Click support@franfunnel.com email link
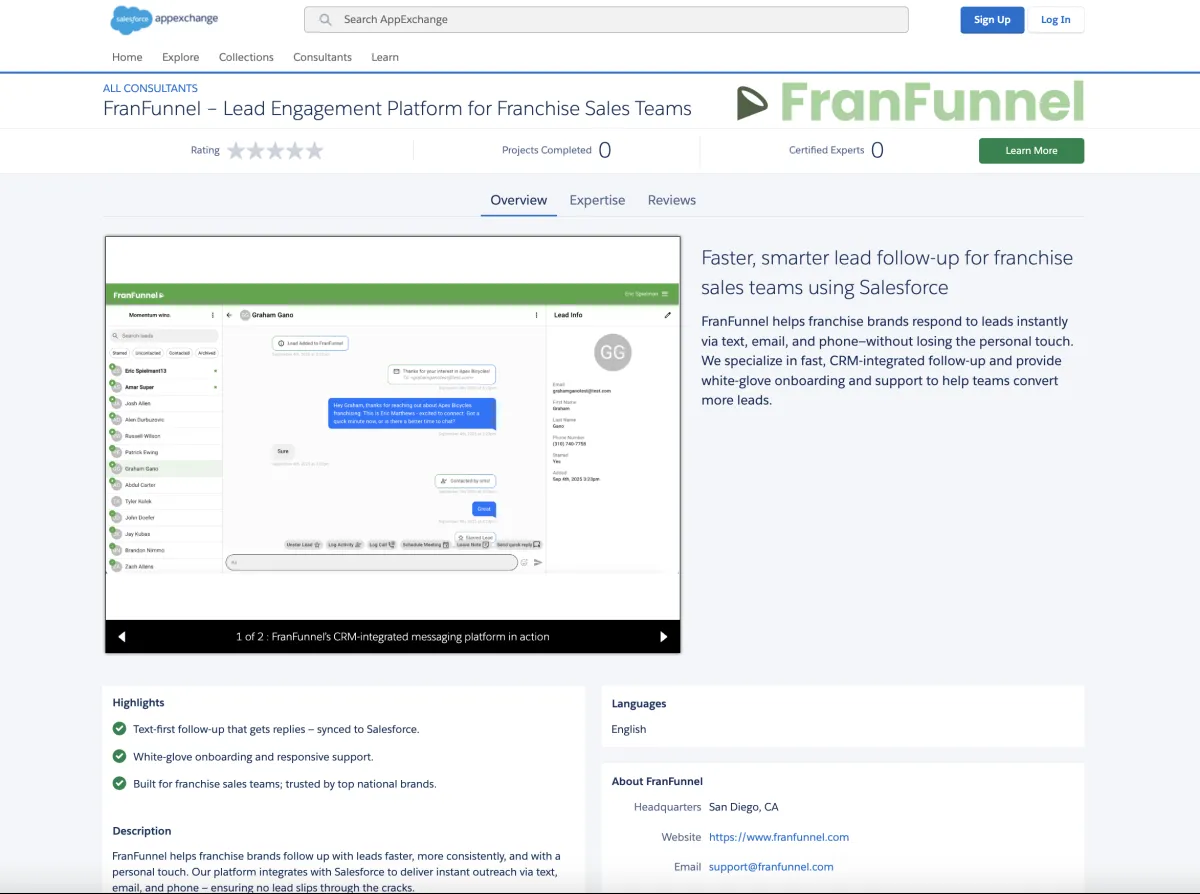Image resolution: width=1200 pixels, height=894 pixels. pyautogui.click(x=771, y=867)
